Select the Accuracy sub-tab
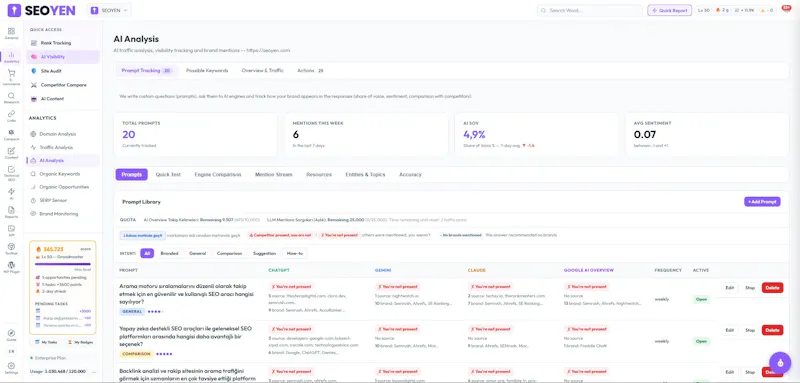Viewport: 800px width, 383px height. 410,174
